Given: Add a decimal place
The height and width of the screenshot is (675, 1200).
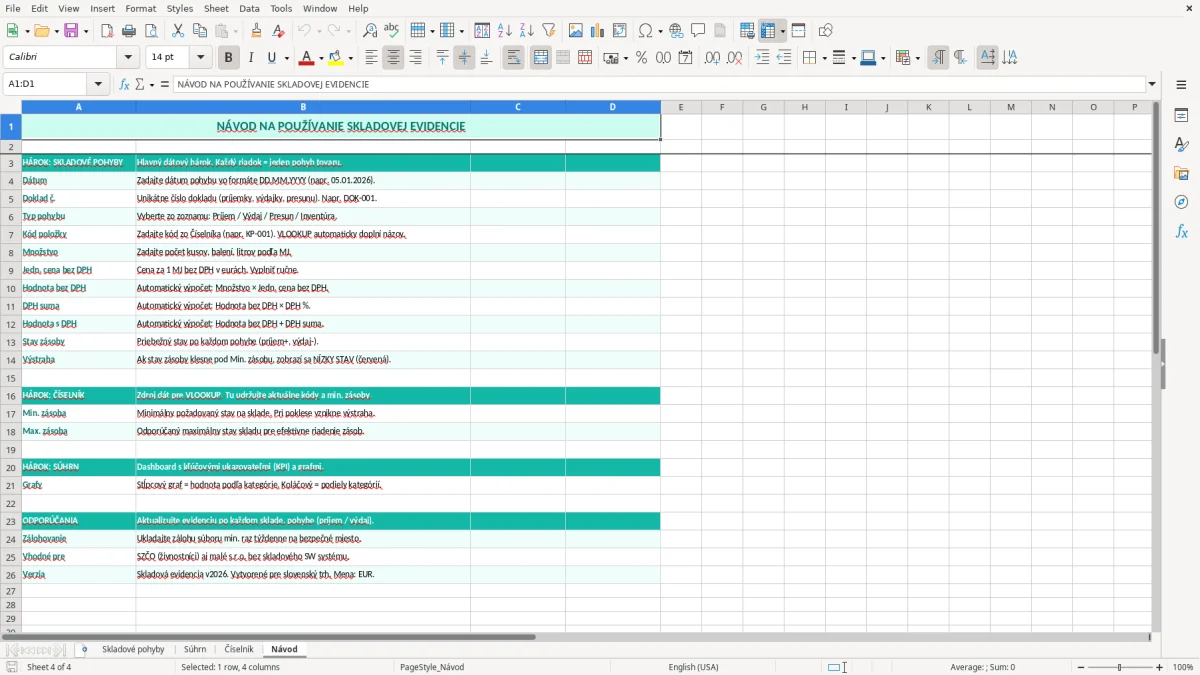Looking at the screenshot, I should coord(712,58).
